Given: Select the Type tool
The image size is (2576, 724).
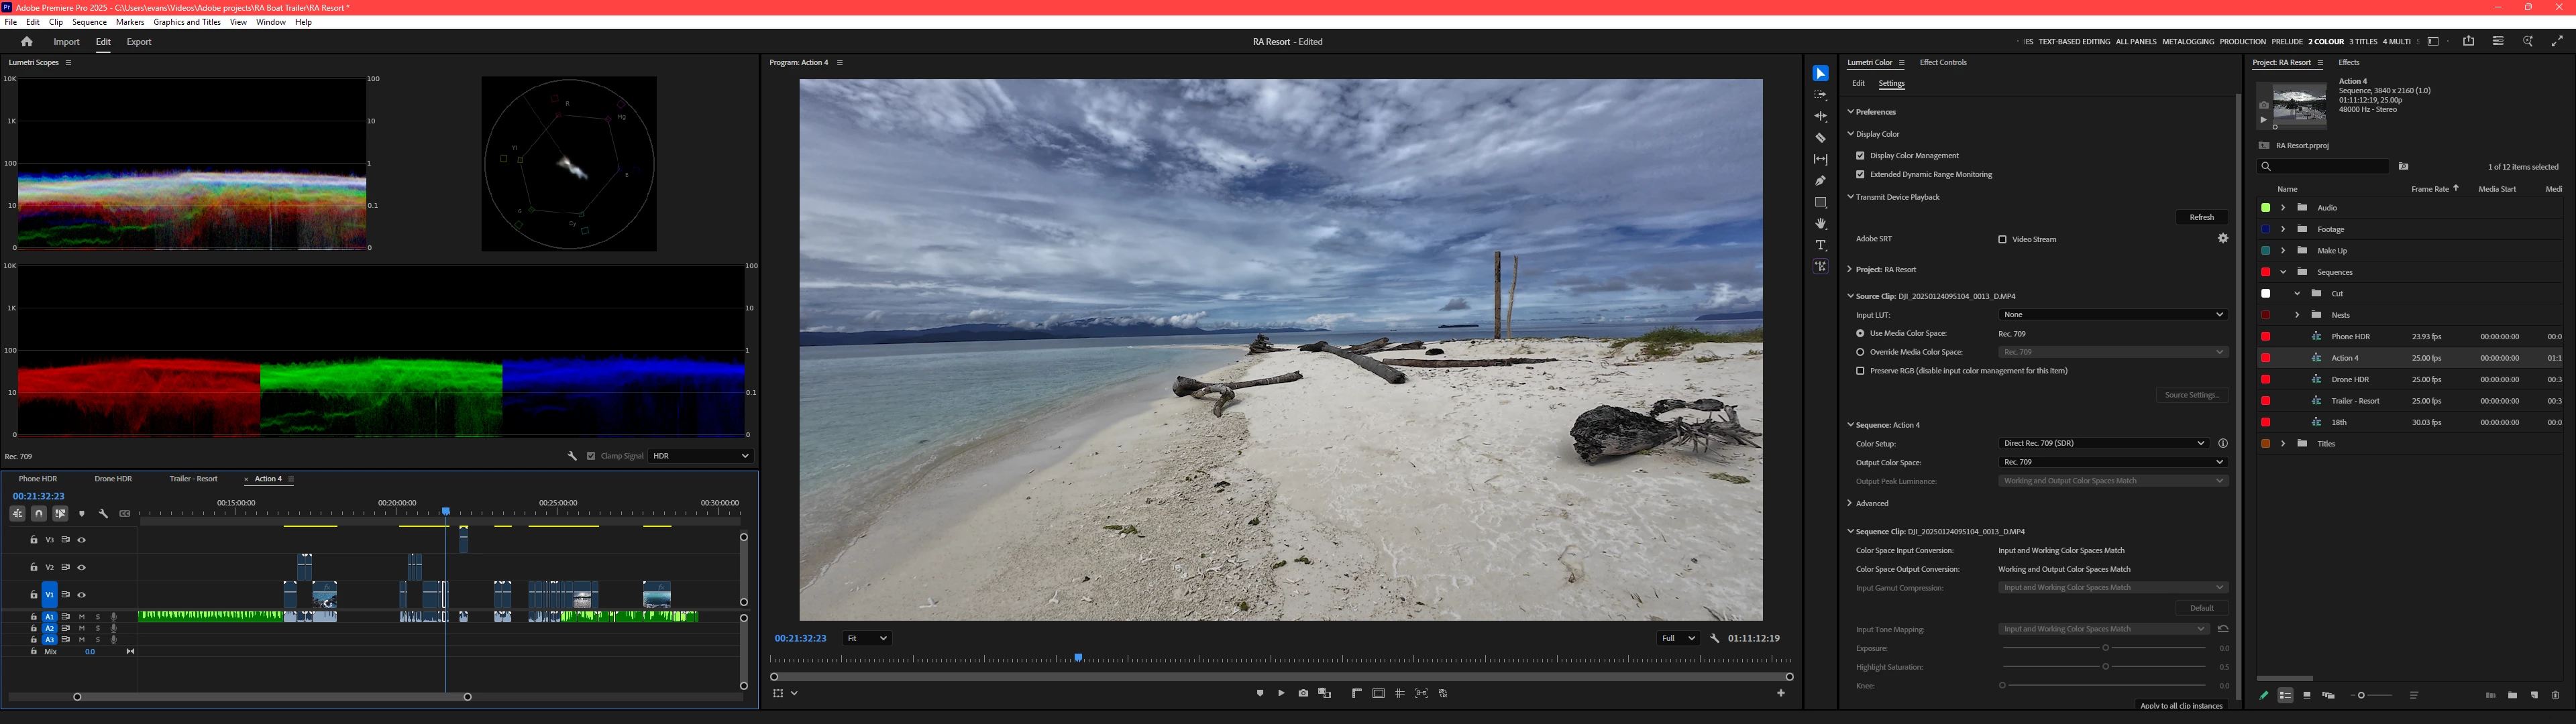Looking at the screenshot, I should 1820,245.
